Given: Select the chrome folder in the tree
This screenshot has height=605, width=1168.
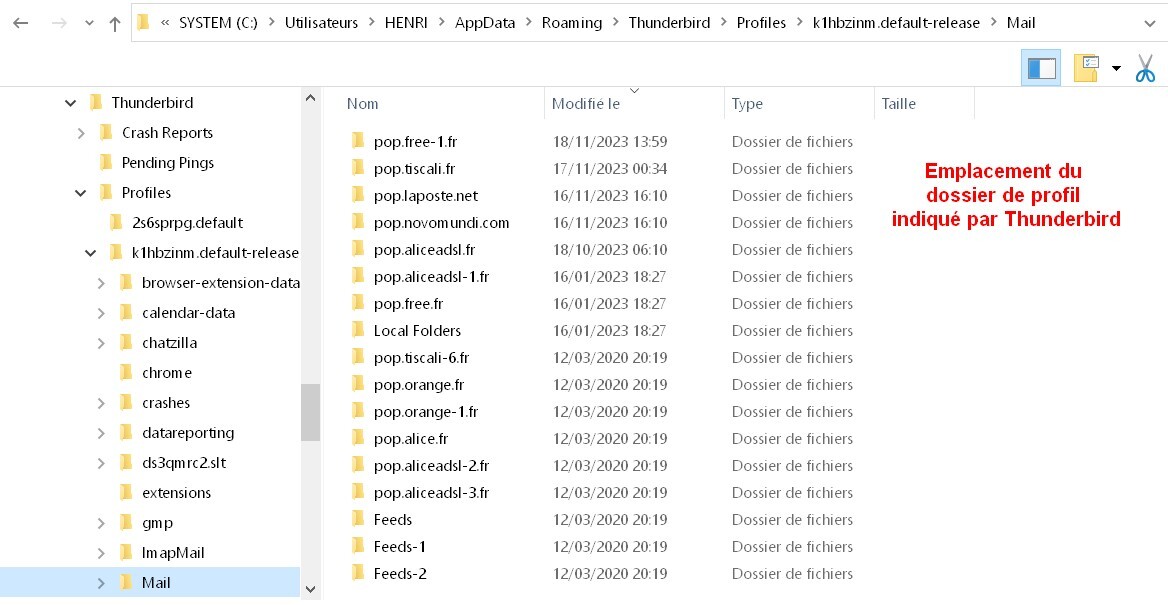Looking at the screenshot, I should 167,373.
